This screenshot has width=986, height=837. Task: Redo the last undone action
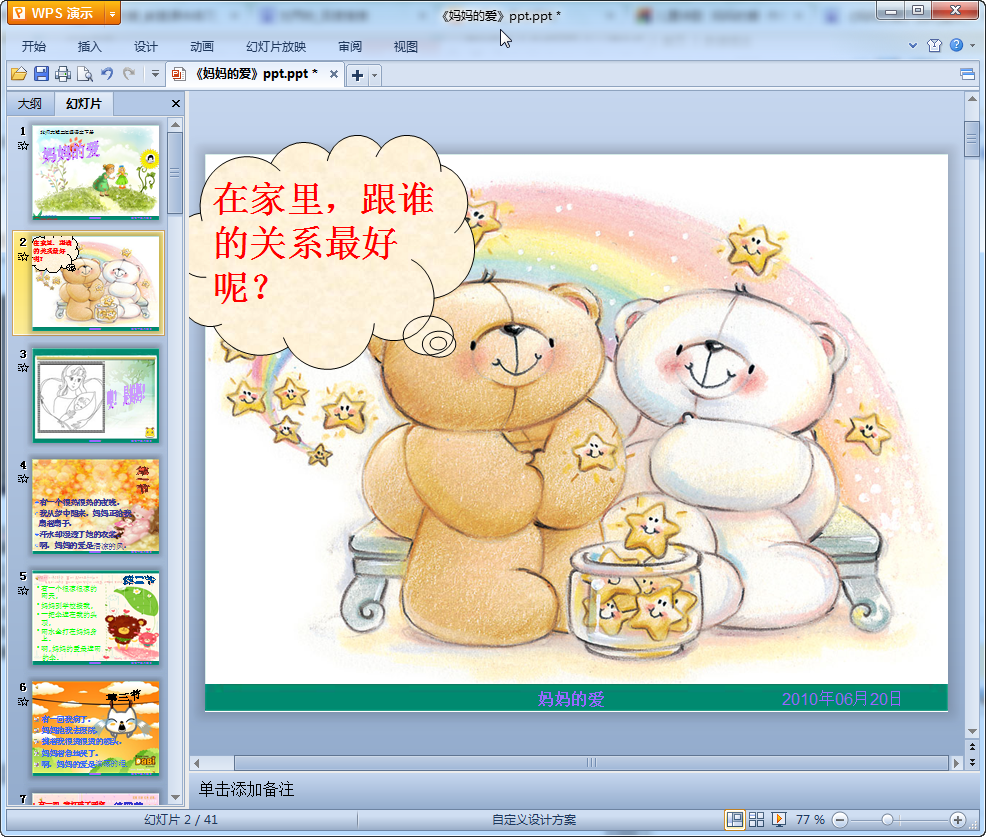(x=130, y=74)
